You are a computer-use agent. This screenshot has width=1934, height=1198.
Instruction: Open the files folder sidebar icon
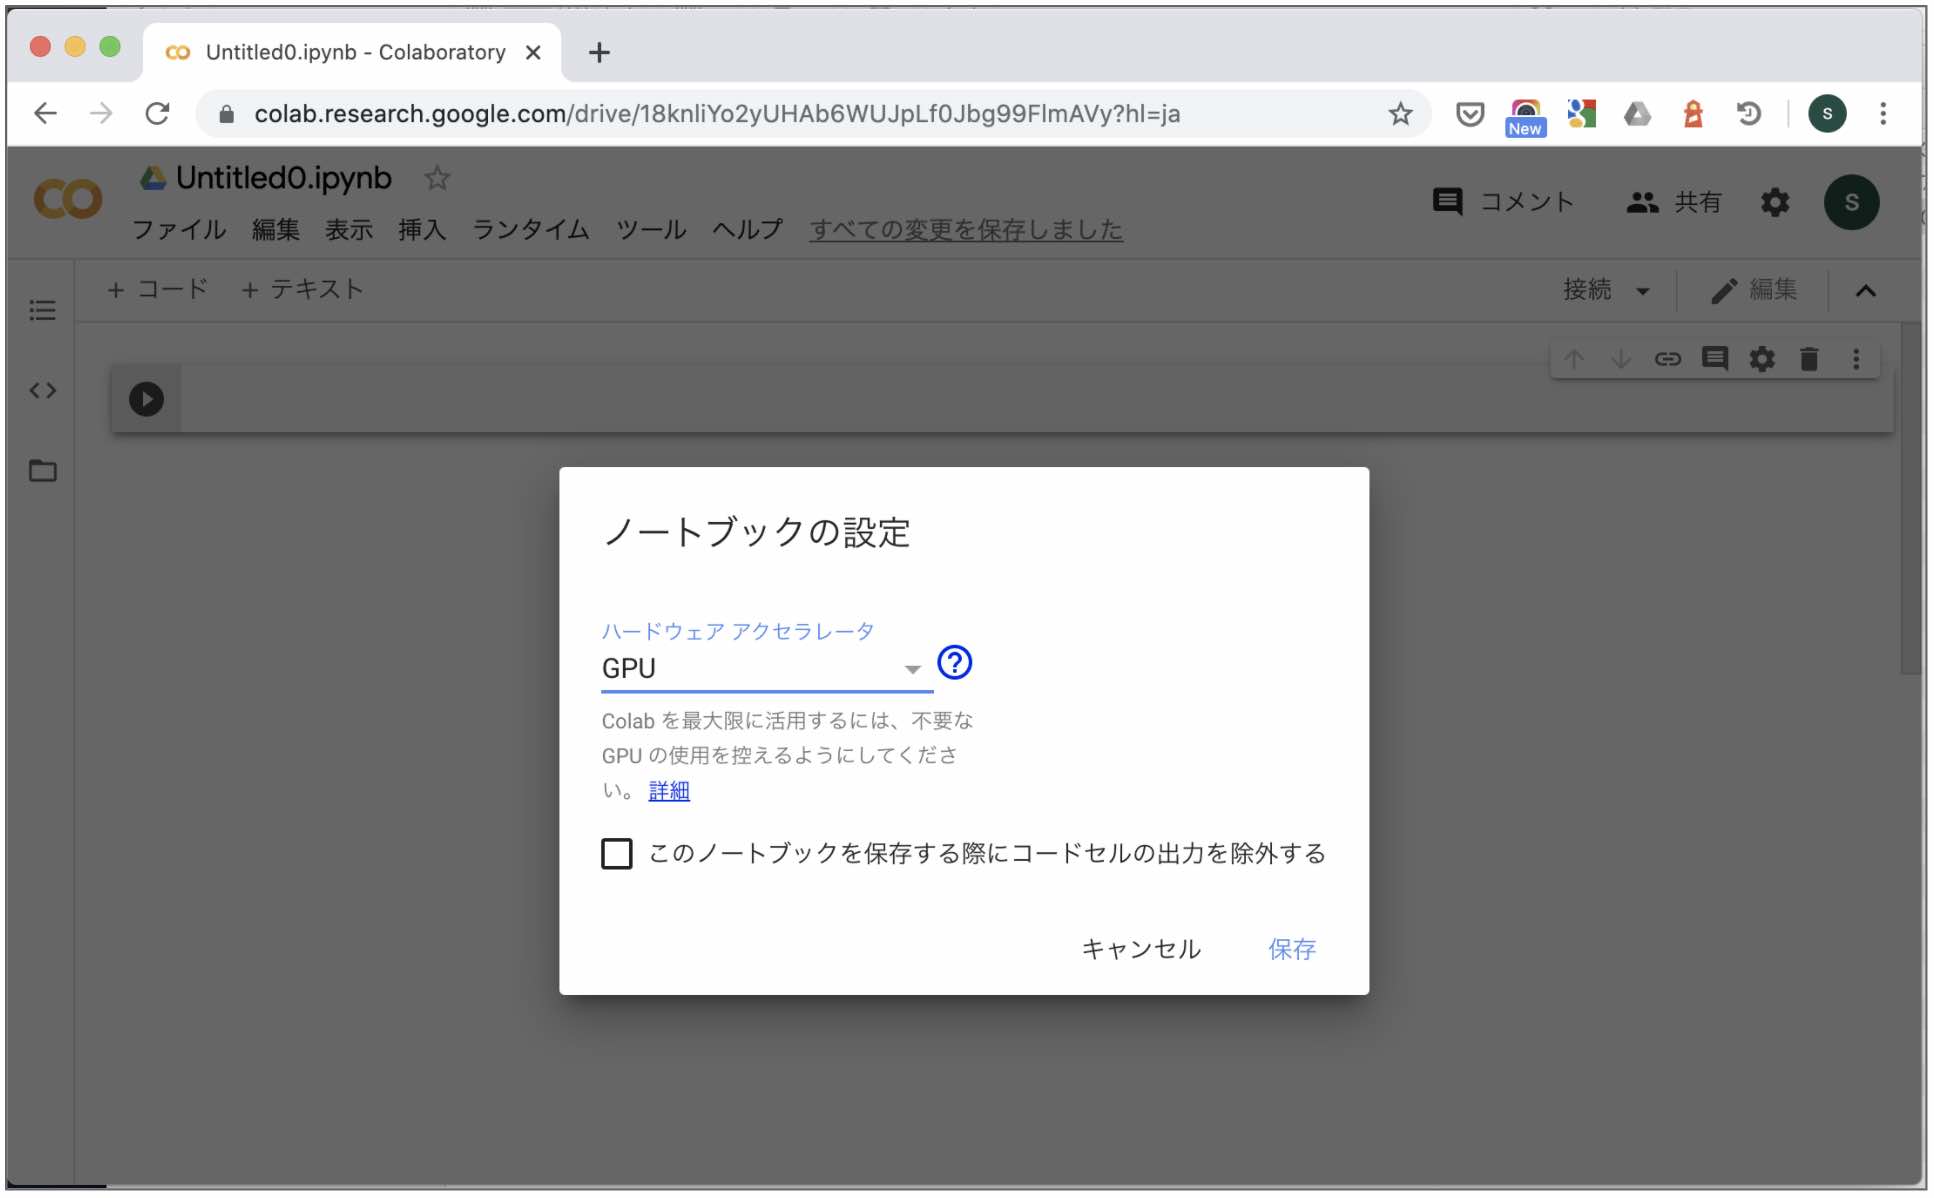[42, 470]
